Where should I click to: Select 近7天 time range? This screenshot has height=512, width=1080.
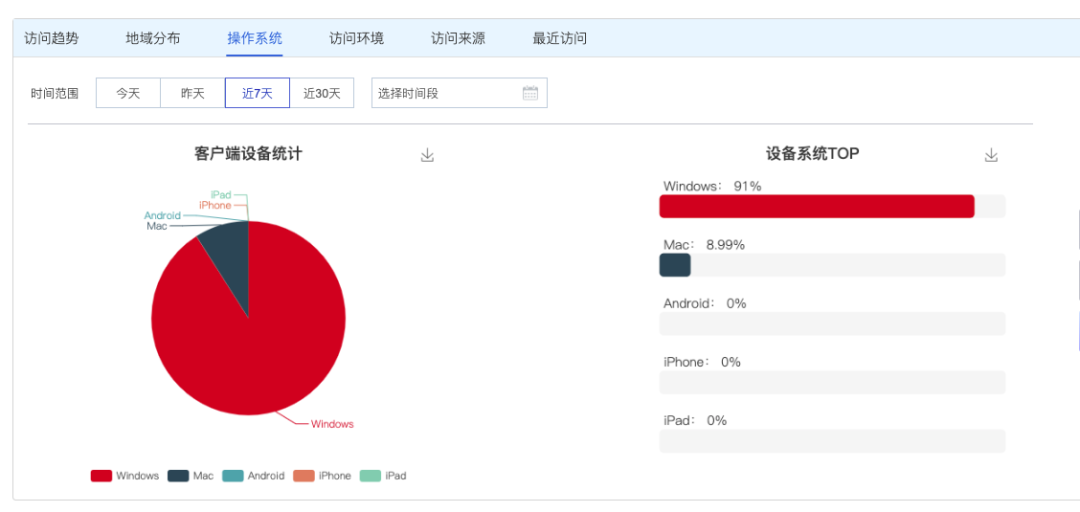click(x=257, y=93)
